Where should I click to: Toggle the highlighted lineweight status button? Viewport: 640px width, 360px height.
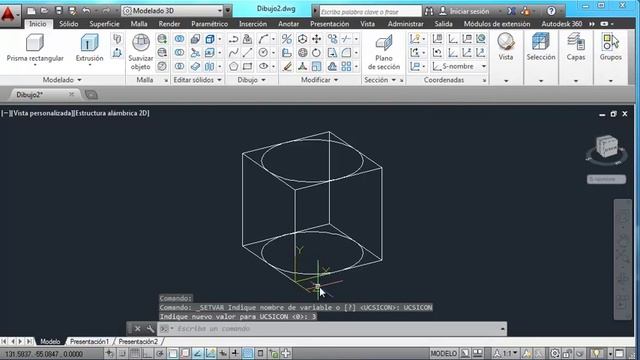click(x=248, y=353)
